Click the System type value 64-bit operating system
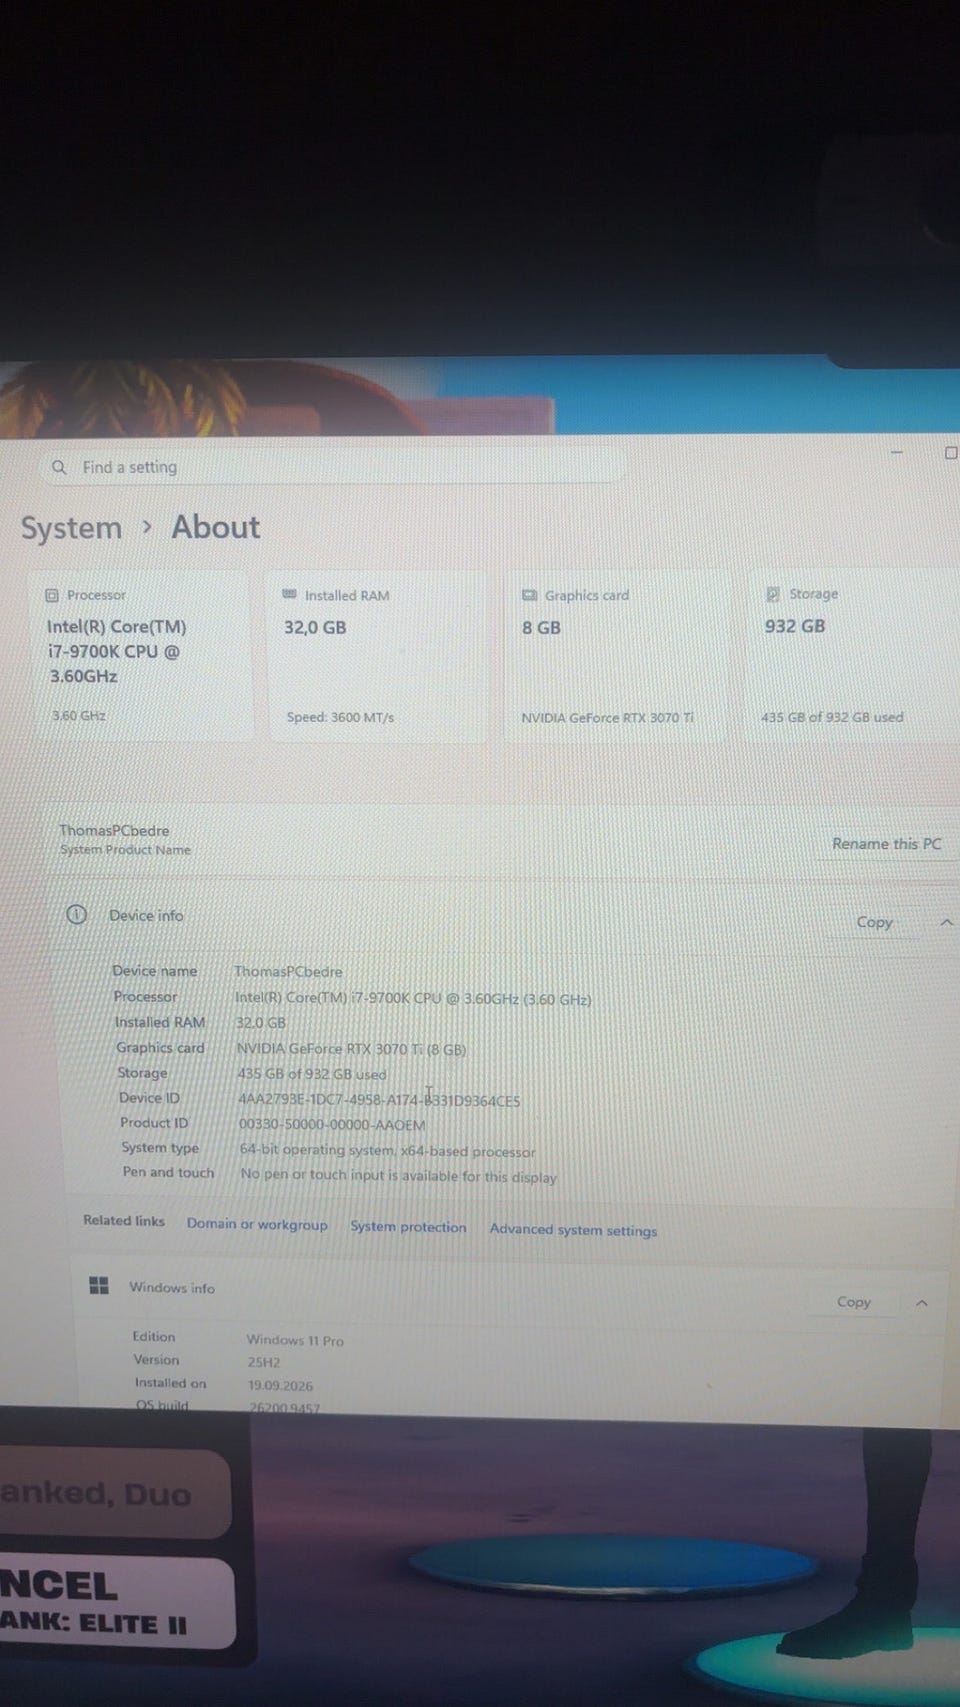960x1707 pixels. point(387,1151)
